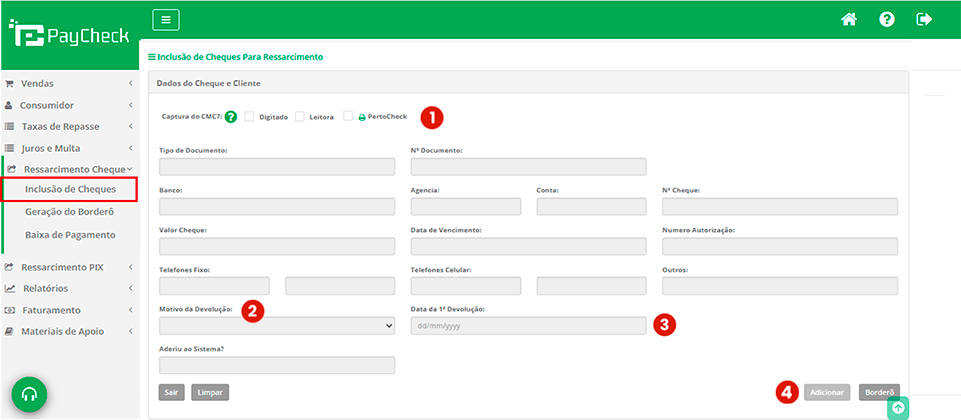This screenshot has height=420, width=961.
Task: Expand the Faturamento chevron
Action: pos(131,310)
